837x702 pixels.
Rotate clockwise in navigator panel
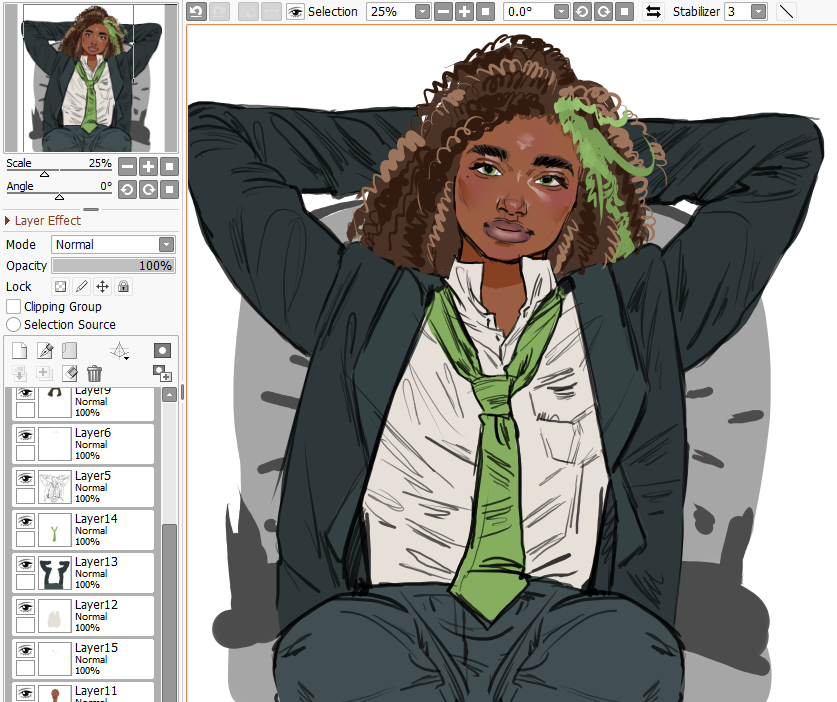pos(148,190)
